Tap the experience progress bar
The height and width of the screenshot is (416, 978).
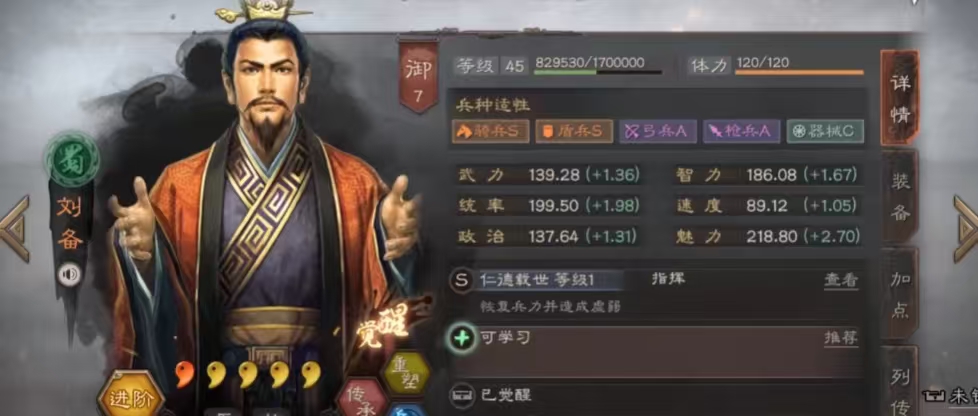tap(598, 72)
